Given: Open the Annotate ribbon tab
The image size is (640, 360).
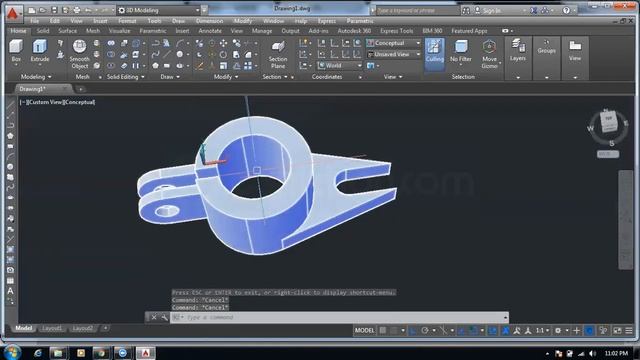Looking at the screenshot, I should pyautogui.click(x=210, y=31).
